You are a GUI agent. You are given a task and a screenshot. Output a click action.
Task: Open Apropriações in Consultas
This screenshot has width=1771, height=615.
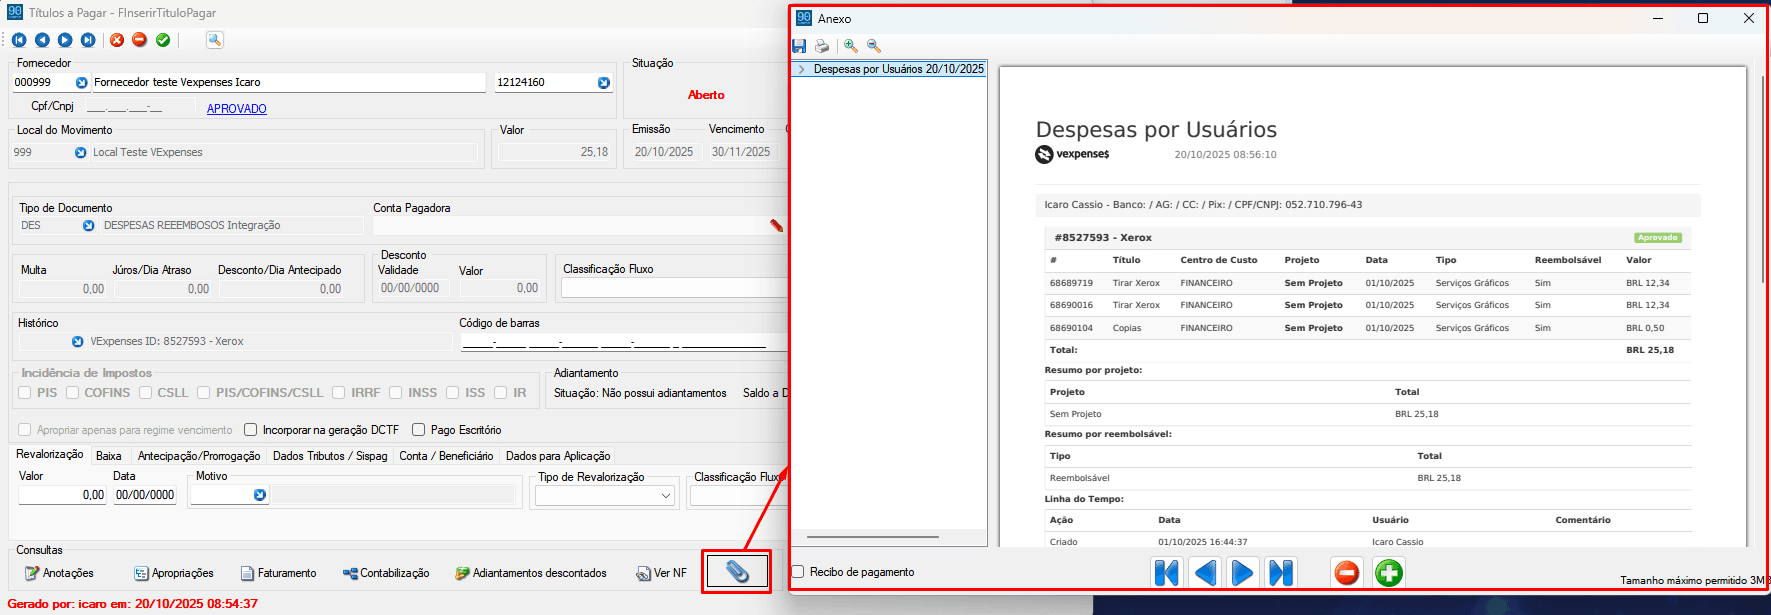pos(174,573)
